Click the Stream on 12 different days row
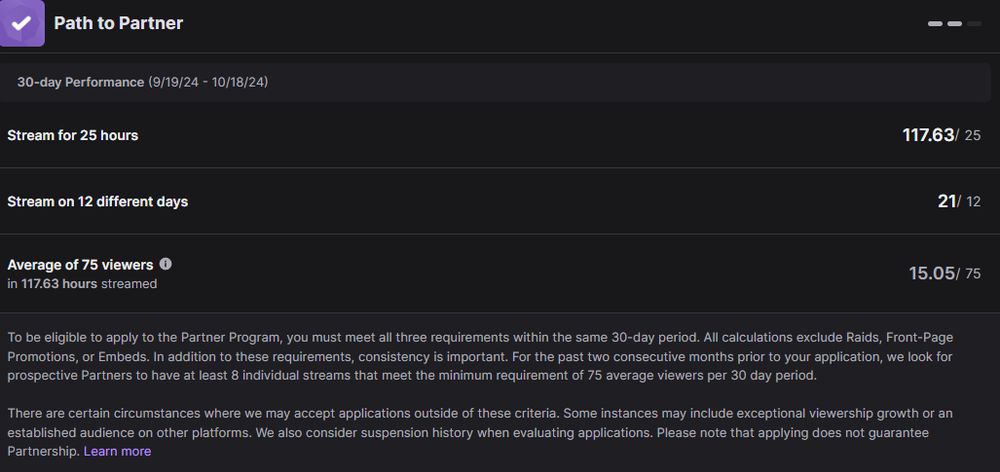The image size is (1000, 472). tap(97, 201)
